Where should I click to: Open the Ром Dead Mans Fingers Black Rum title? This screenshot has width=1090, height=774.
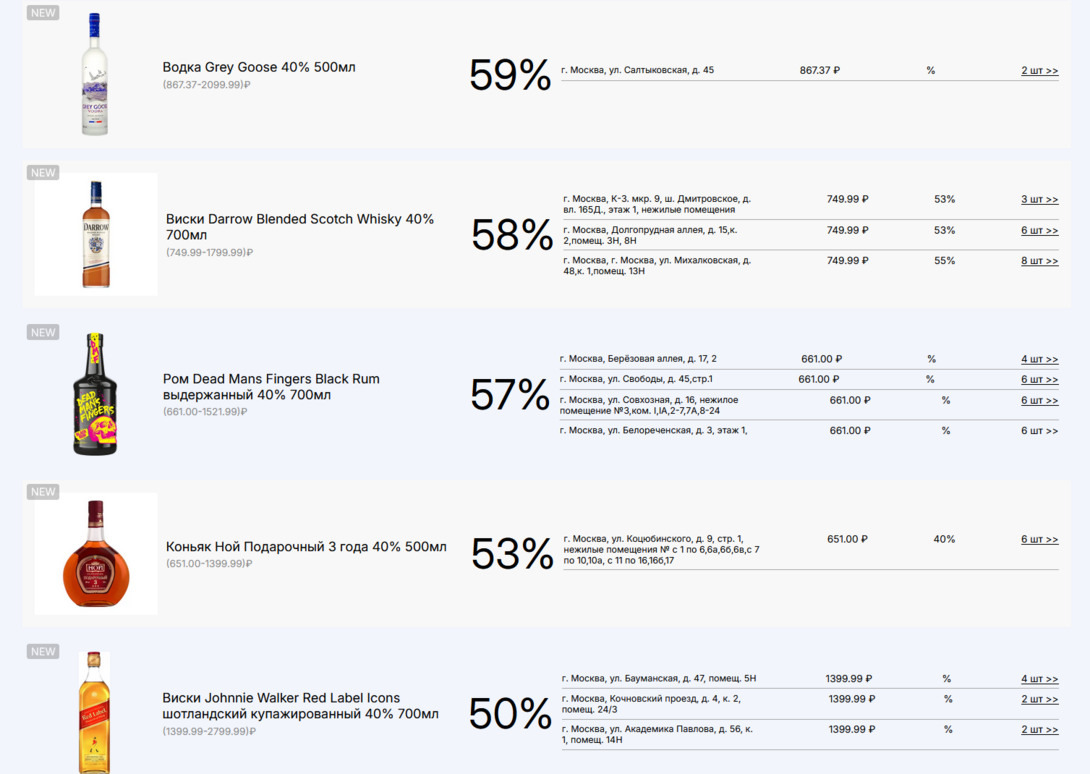coord(271,387)
